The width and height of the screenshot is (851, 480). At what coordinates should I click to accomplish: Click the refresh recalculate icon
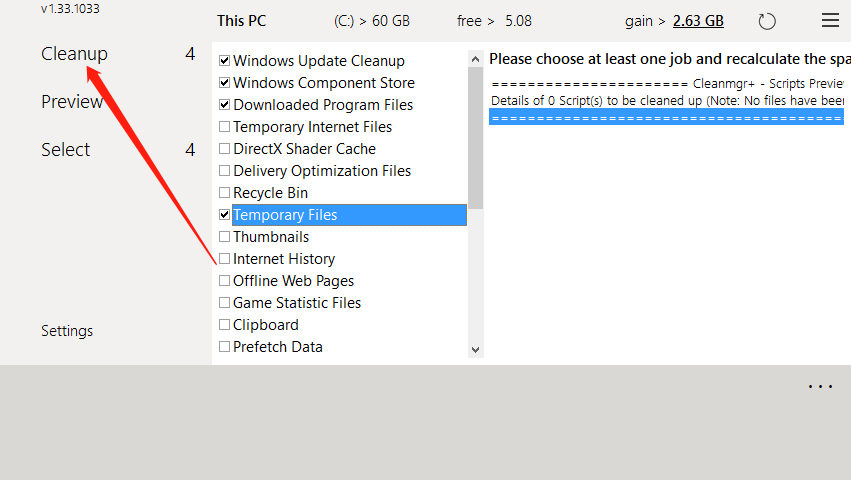pyautogui.click(x=767, y=21)
